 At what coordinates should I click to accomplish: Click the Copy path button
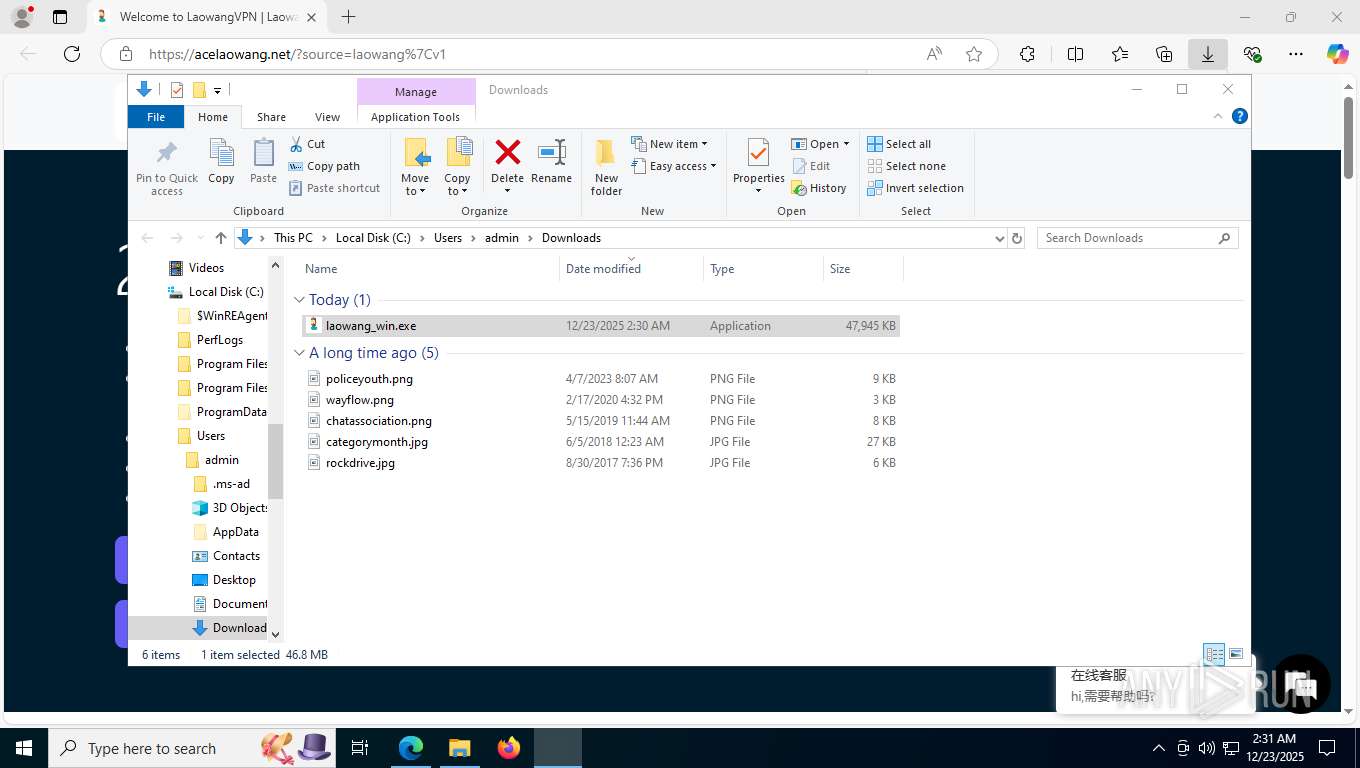click(x=324, y=166)
